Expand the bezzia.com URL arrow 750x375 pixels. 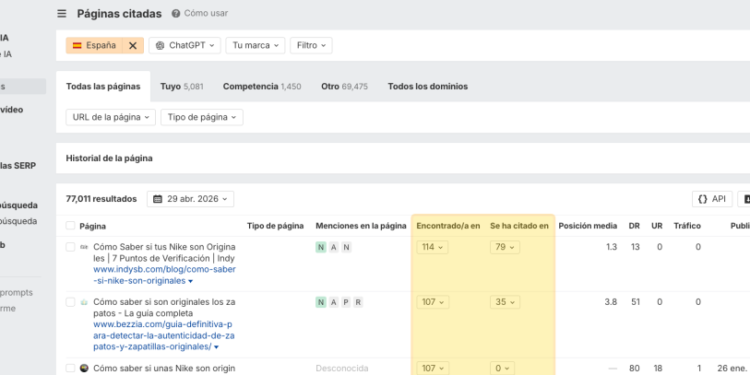216,347
